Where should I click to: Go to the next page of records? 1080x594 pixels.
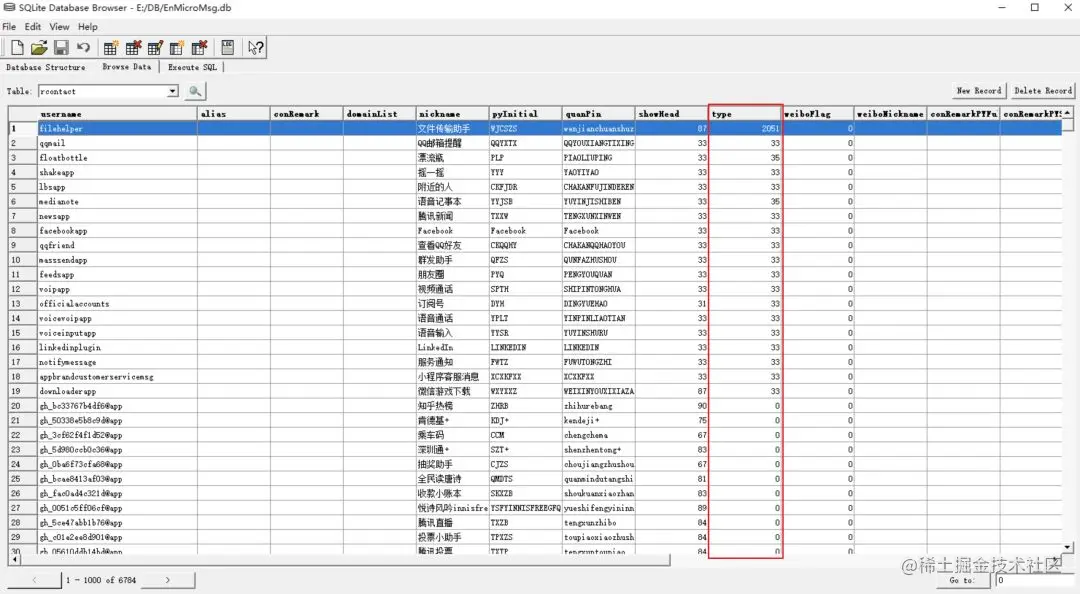tap(167, 580)
